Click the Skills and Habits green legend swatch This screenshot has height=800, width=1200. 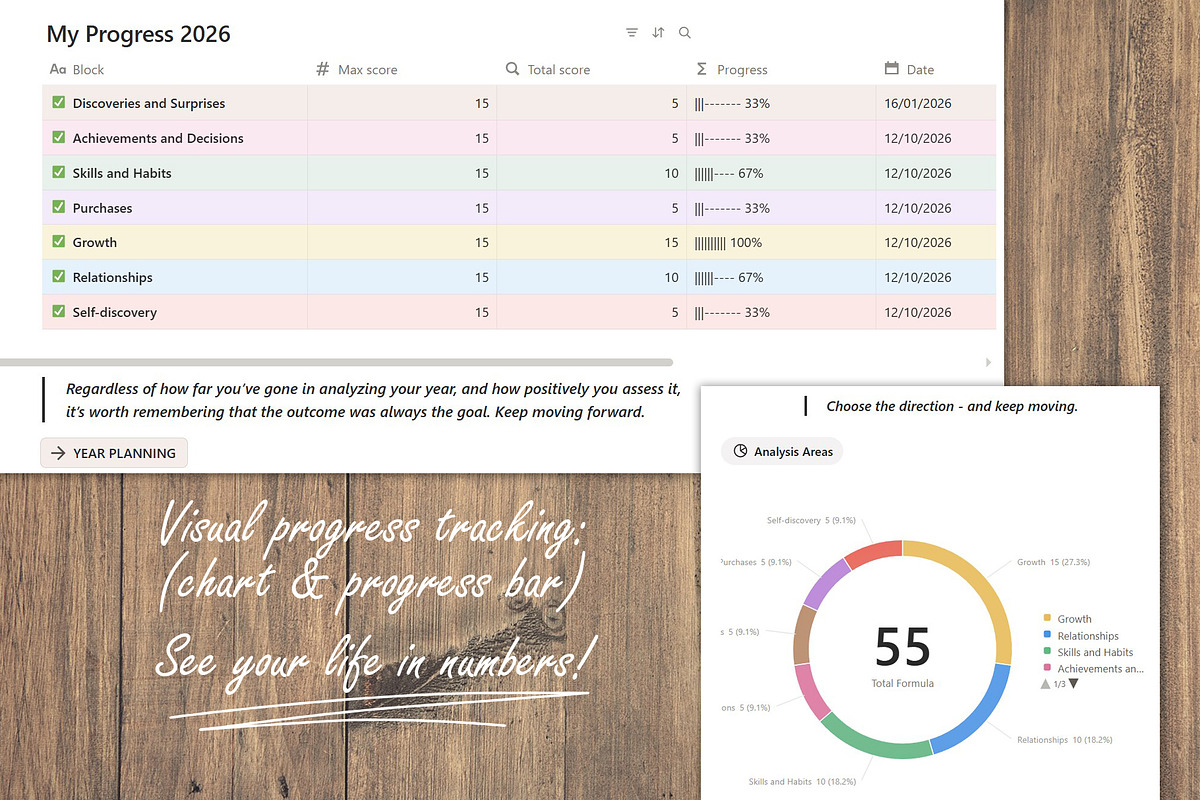pos(1047,652)
